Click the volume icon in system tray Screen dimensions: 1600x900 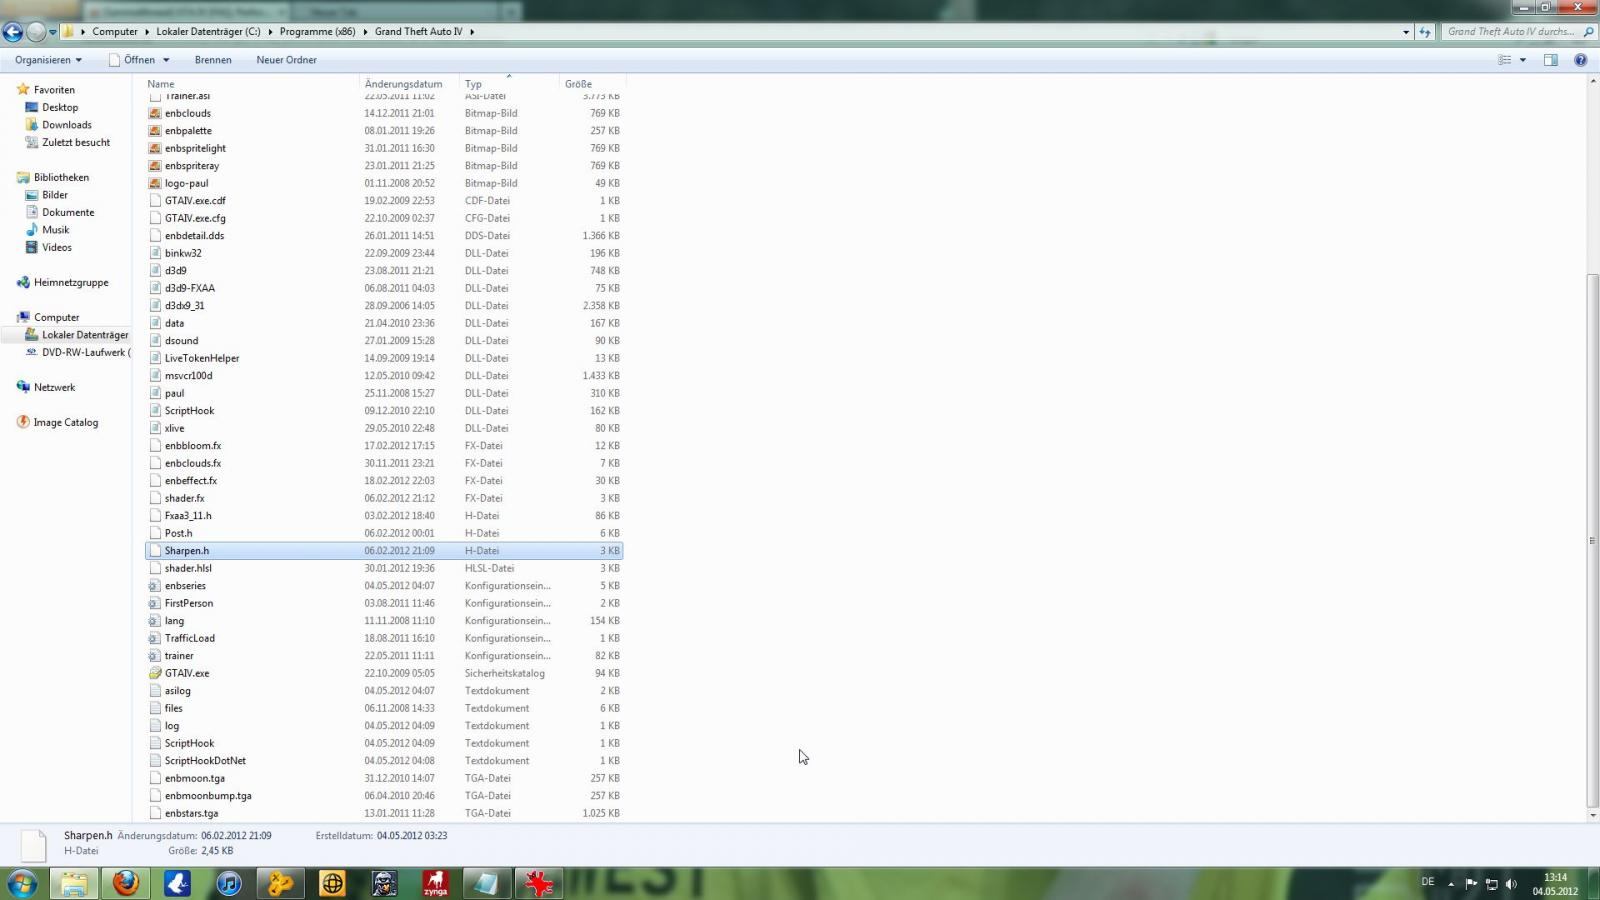[x=1511, y=884]
